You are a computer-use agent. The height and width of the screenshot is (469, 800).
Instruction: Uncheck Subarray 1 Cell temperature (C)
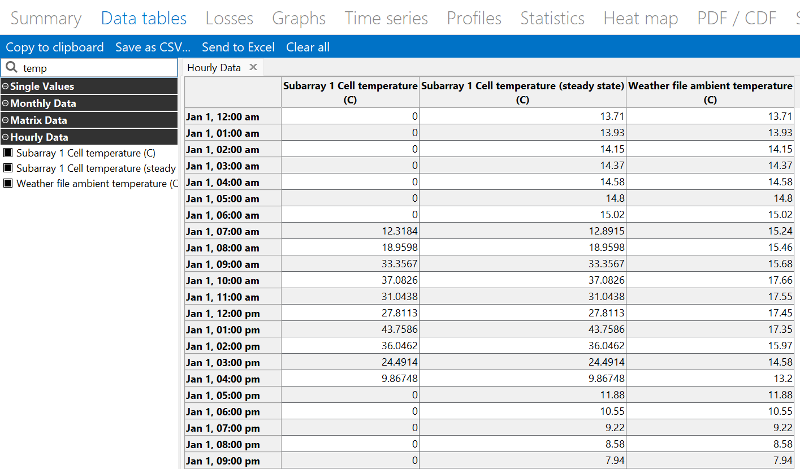point(7,153)
